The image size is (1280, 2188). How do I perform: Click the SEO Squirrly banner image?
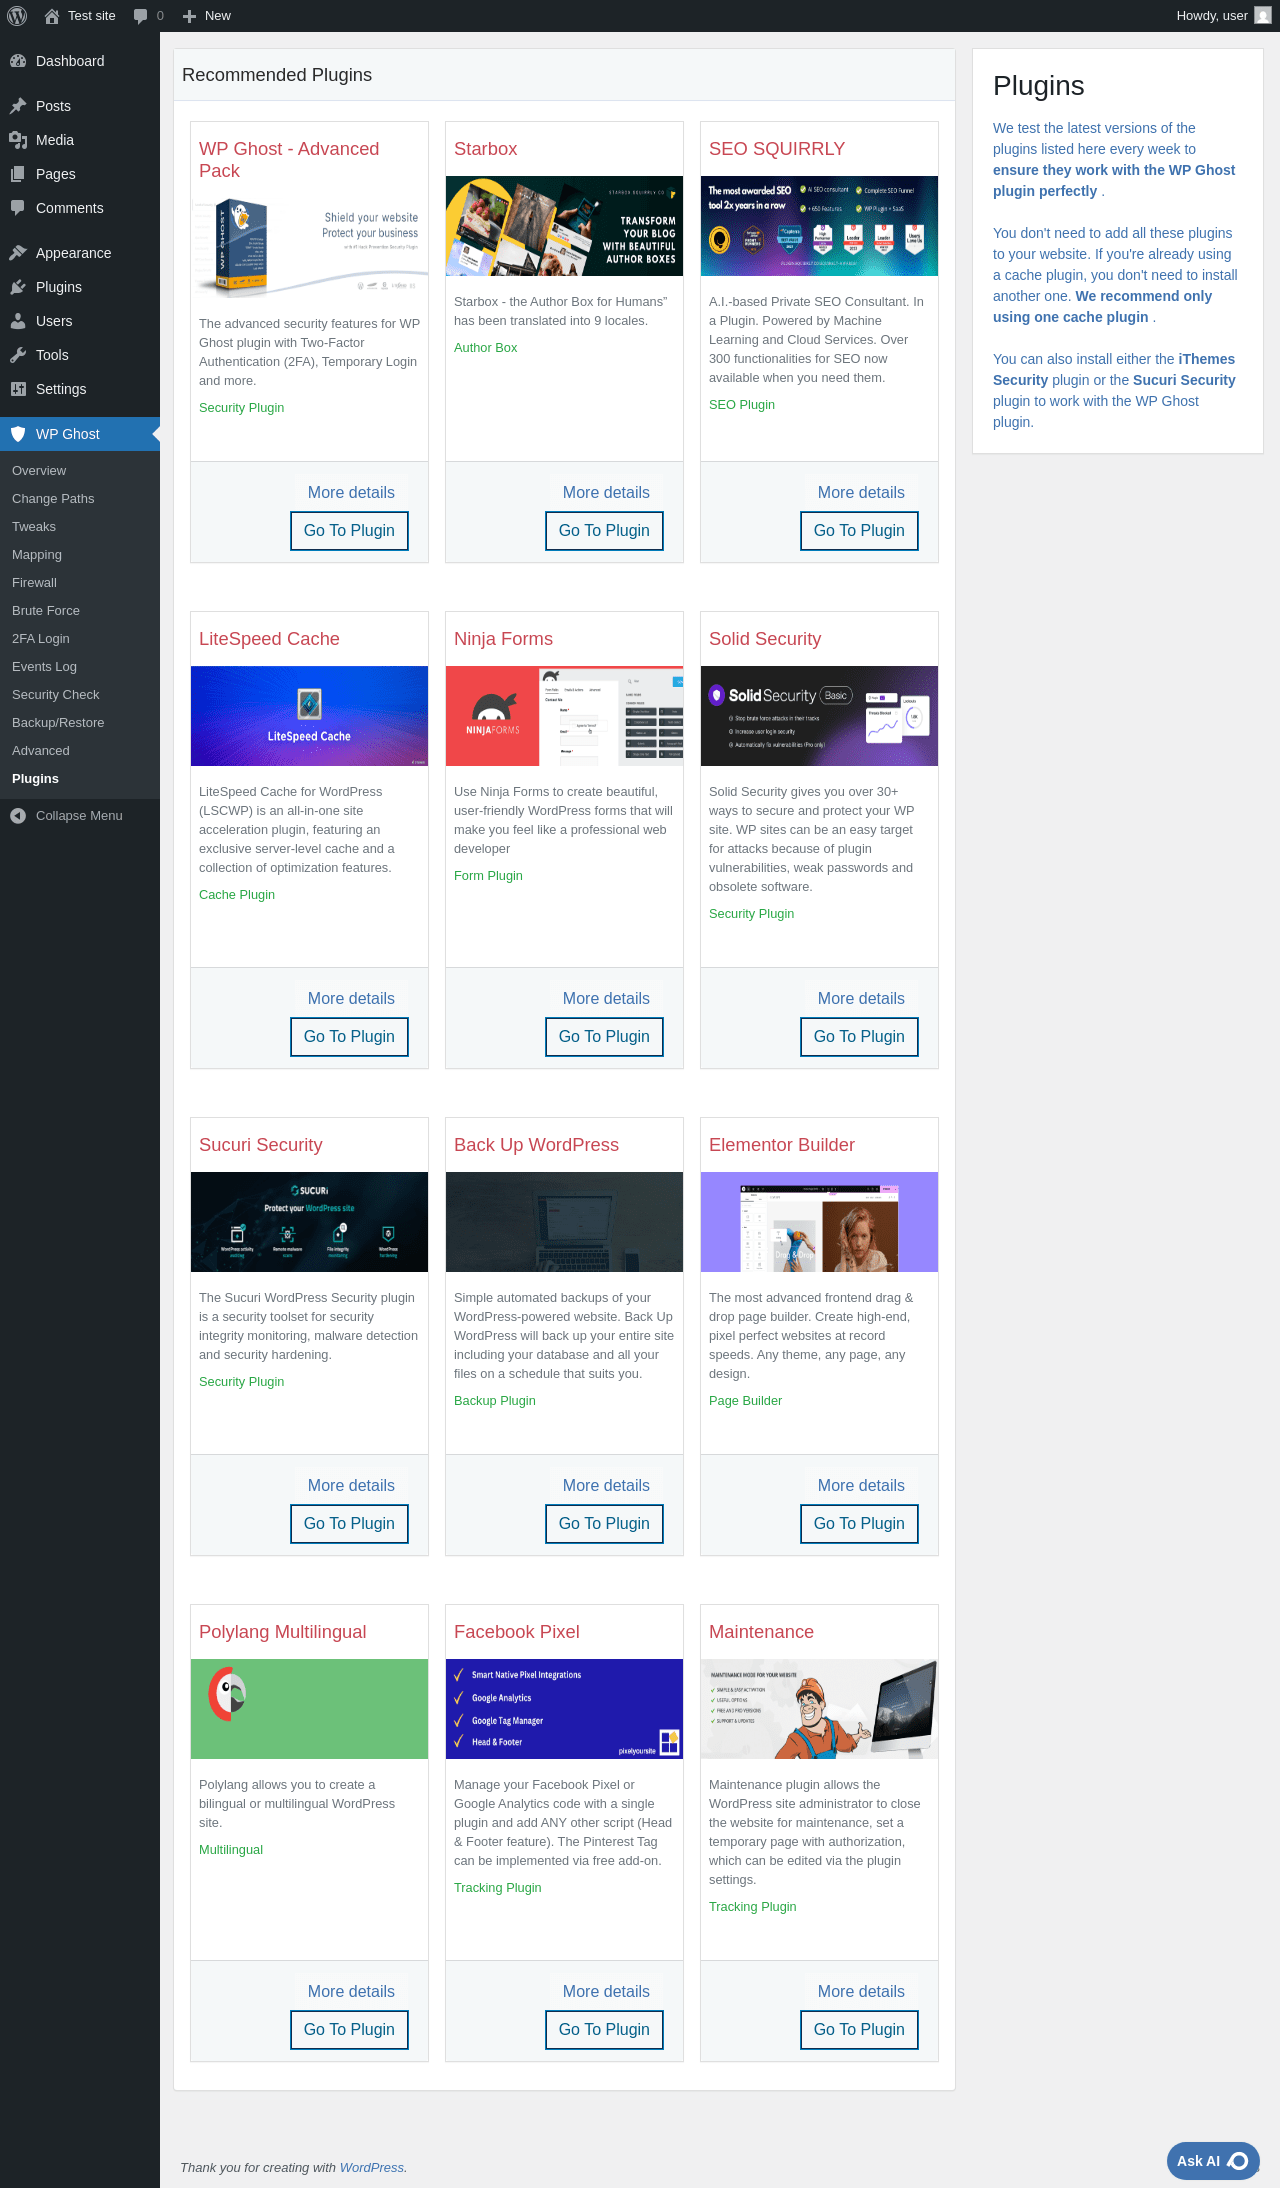819,226
